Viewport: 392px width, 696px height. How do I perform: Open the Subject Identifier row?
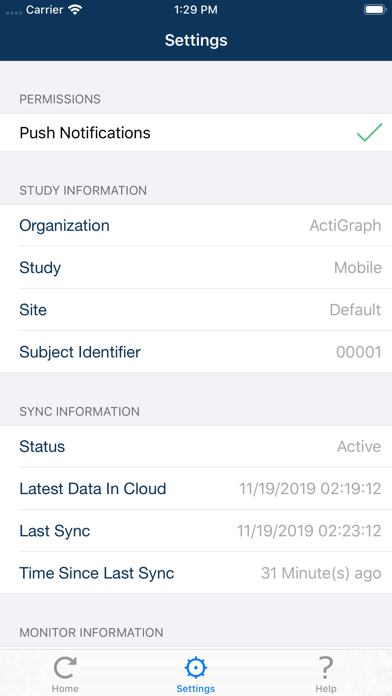pyautogui.click(x=196, y=352)
